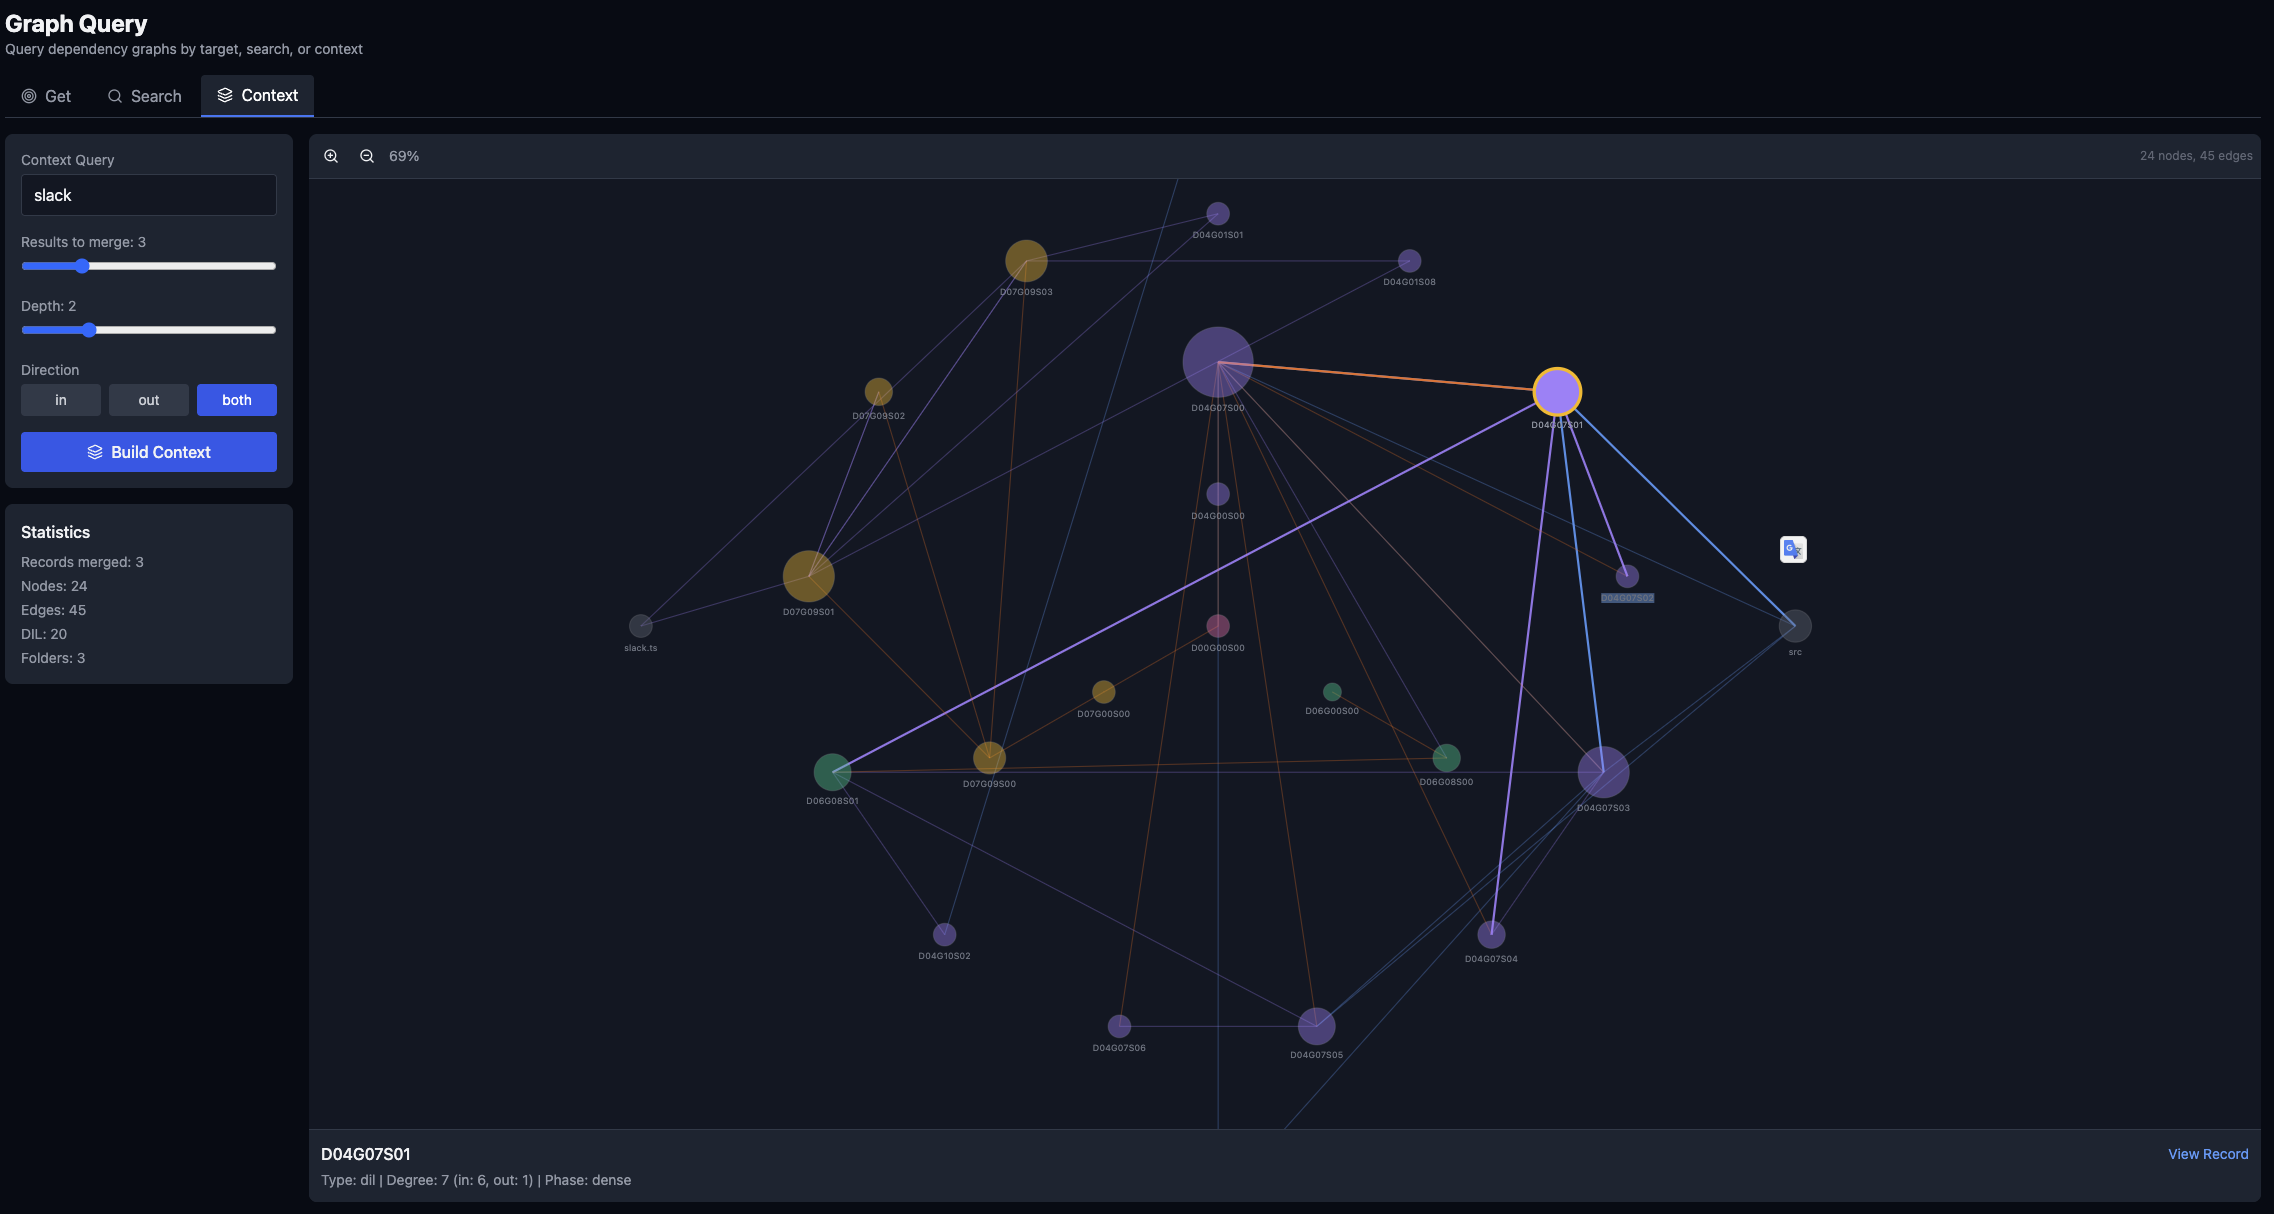Click the zoom out magnifier icon
The width and height of the screenshot is (2274, 1214).
click(366, 156)
